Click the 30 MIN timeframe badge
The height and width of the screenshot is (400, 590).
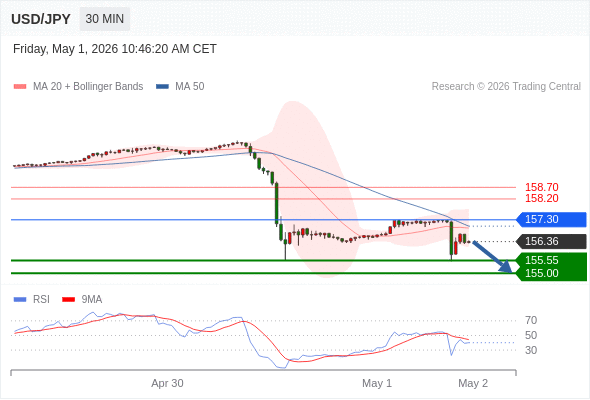point(105,19)
